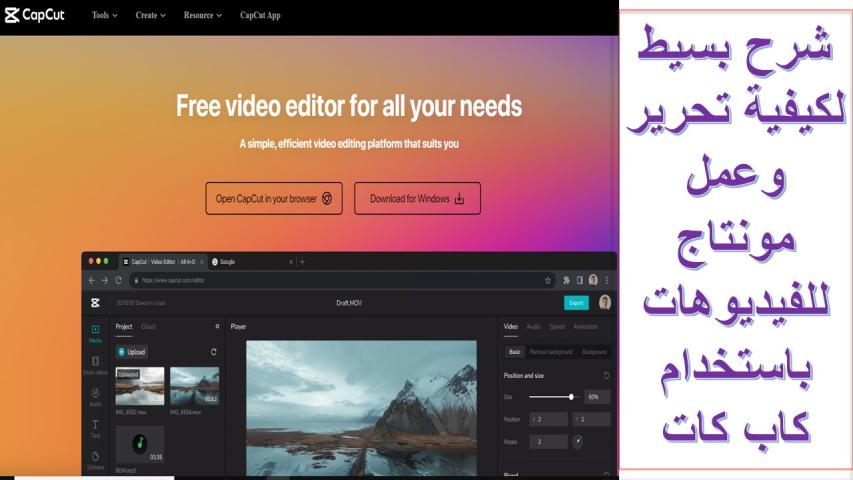The width and height of the screenshot is (853, 480).
Task: Close the CapCut Video Editor tab
Action: tap(202, 262)
